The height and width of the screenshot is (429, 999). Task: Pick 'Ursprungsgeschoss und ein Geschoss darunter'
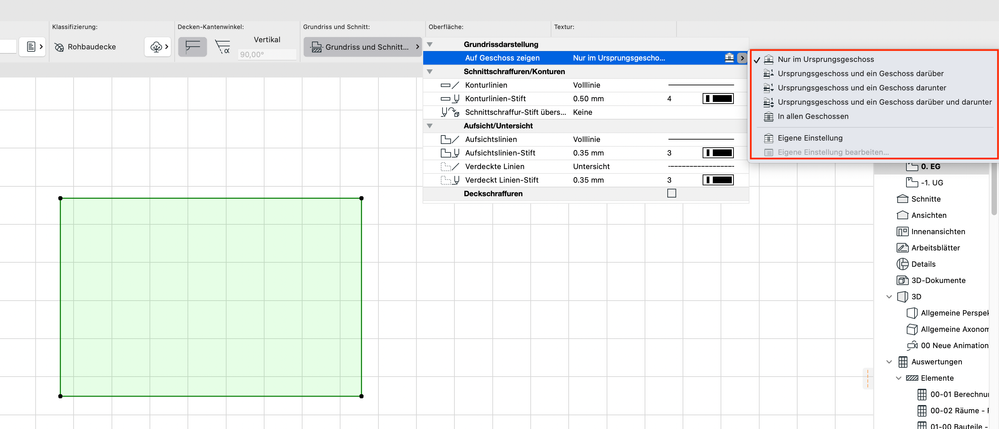[x=859, y=88]
